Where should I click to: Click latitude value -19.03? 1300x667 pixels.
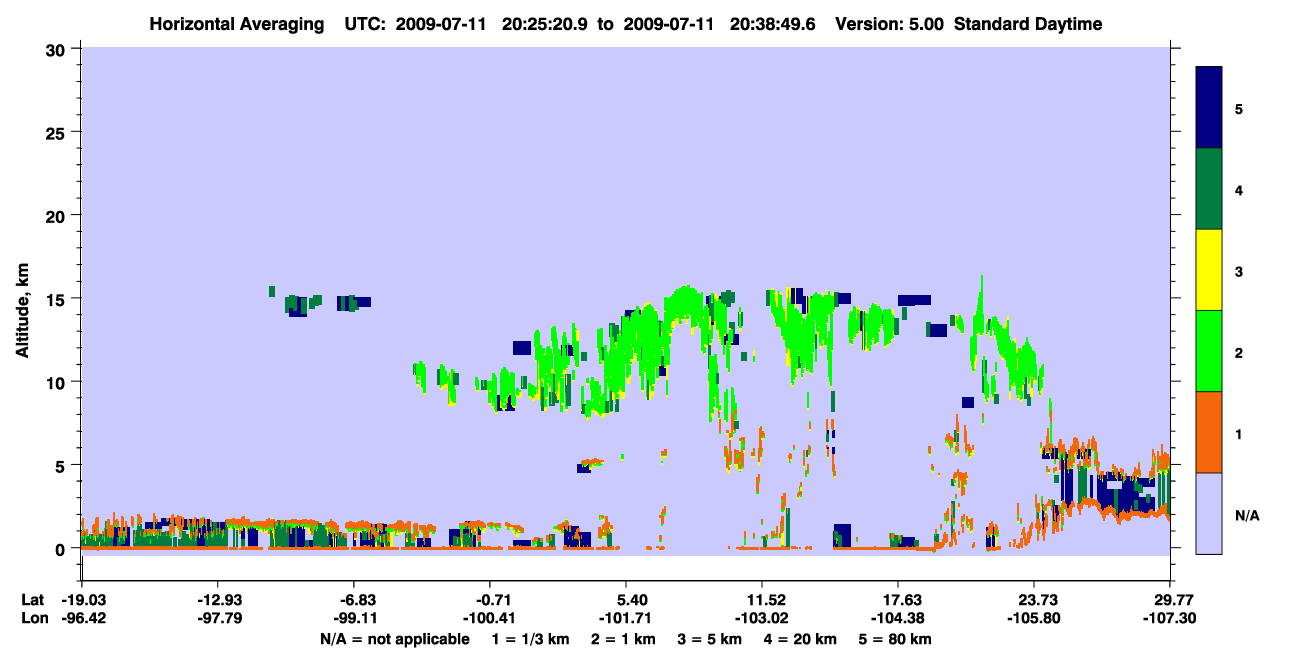pos(82,600)
